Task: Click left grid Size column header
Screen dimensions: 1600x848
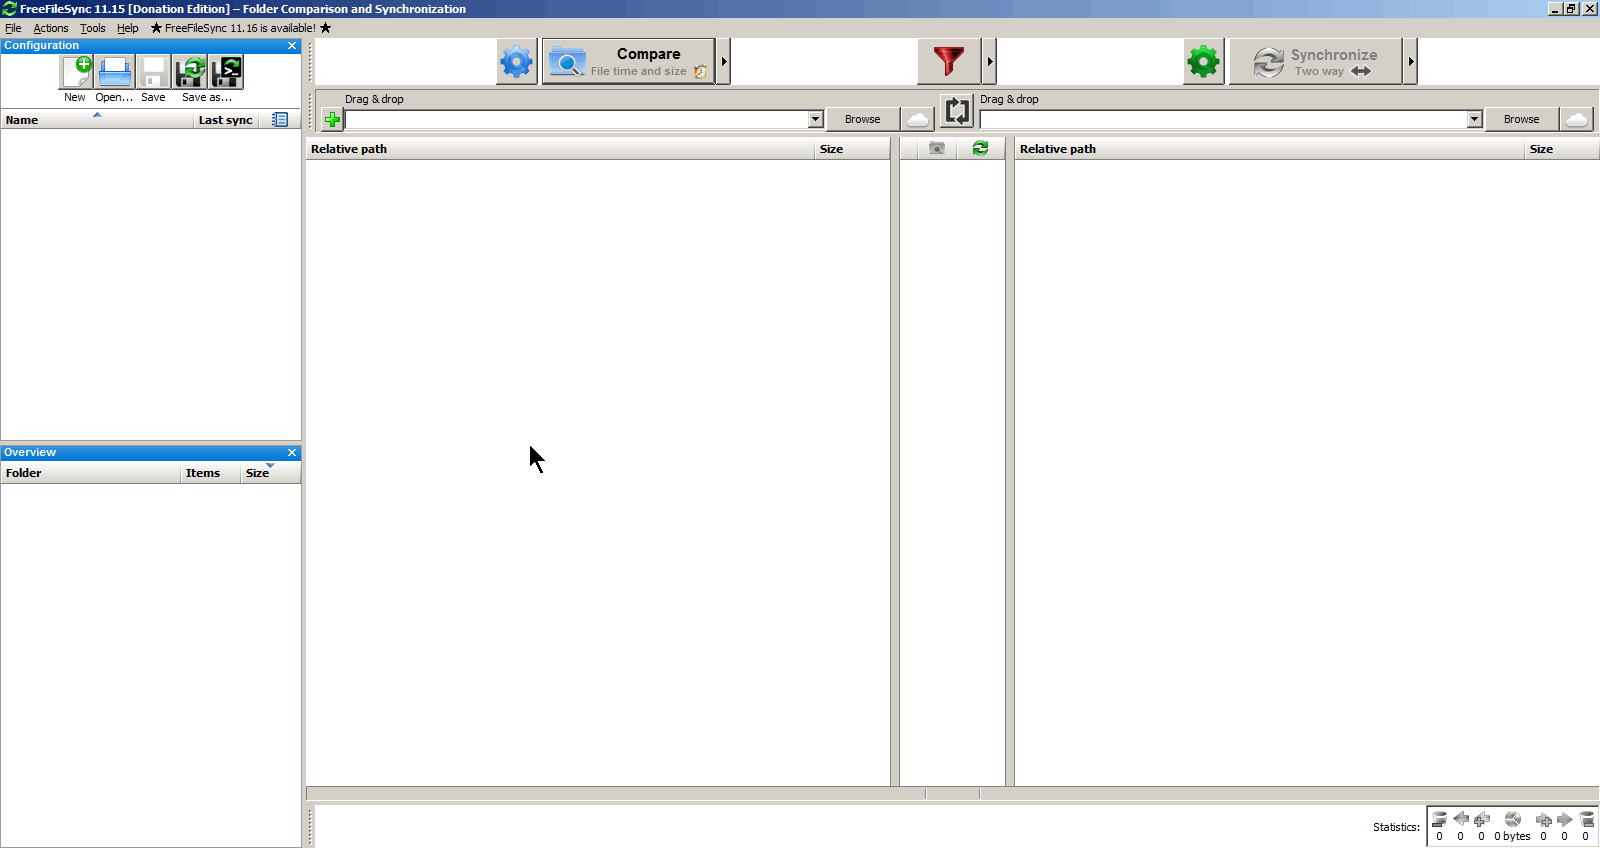Action: point(852,149)
